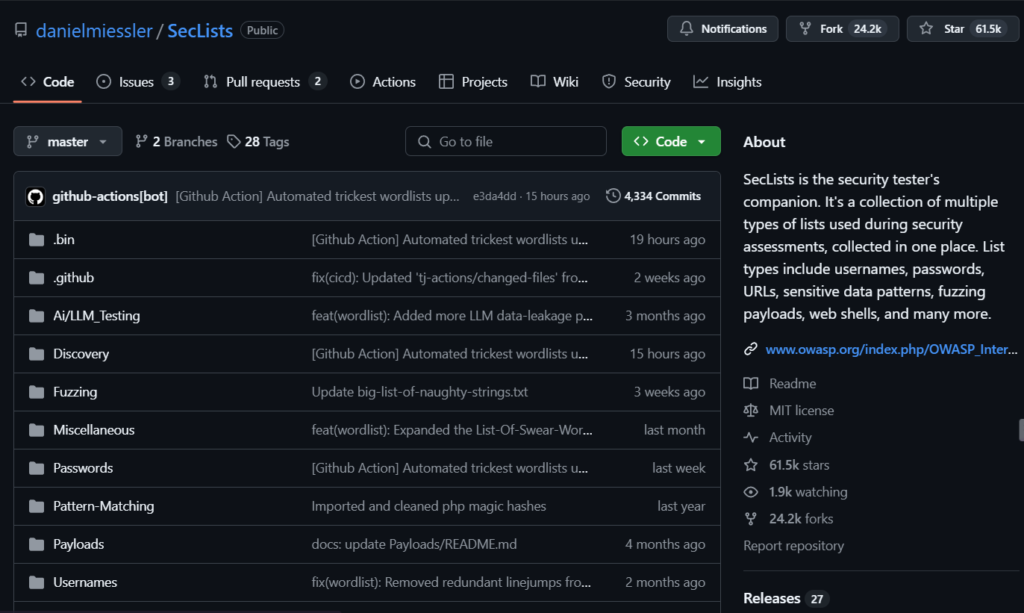Open the Projects tab

click(x=473, y=82)
